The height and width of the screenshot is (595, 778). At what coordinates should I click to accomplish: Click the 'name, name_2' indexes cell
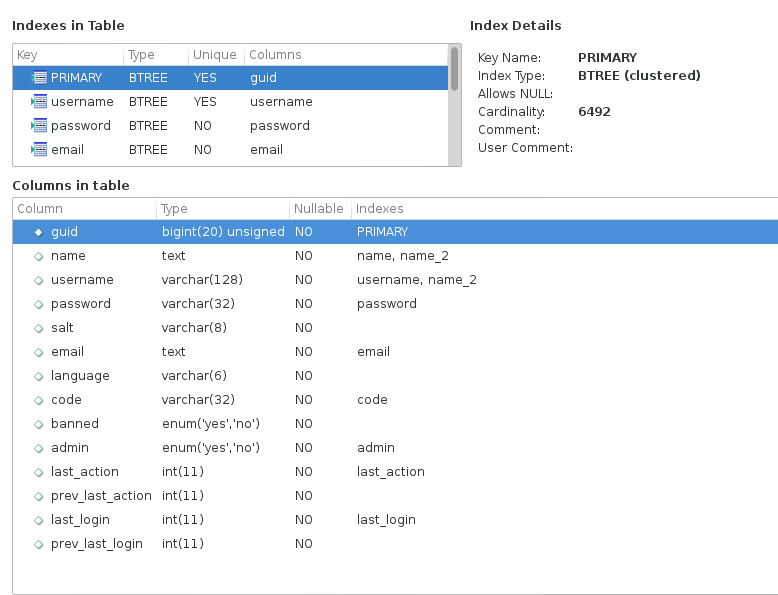403,256
